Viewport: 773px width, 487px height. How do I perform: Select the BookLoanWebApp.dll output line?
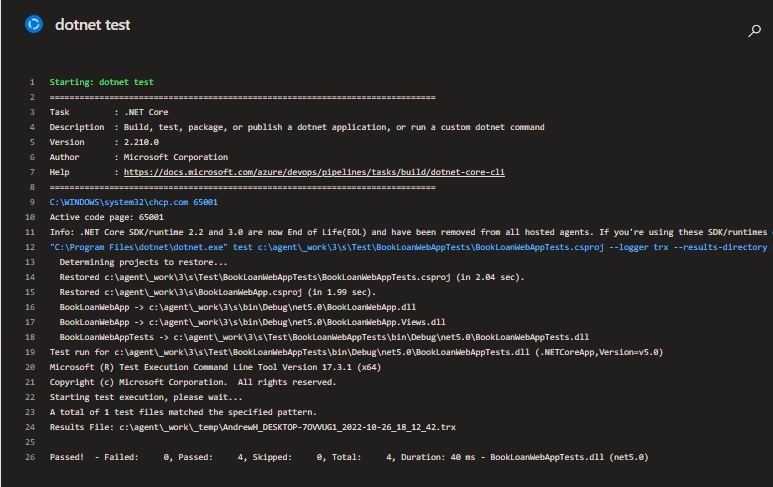(x=238, y=307)
